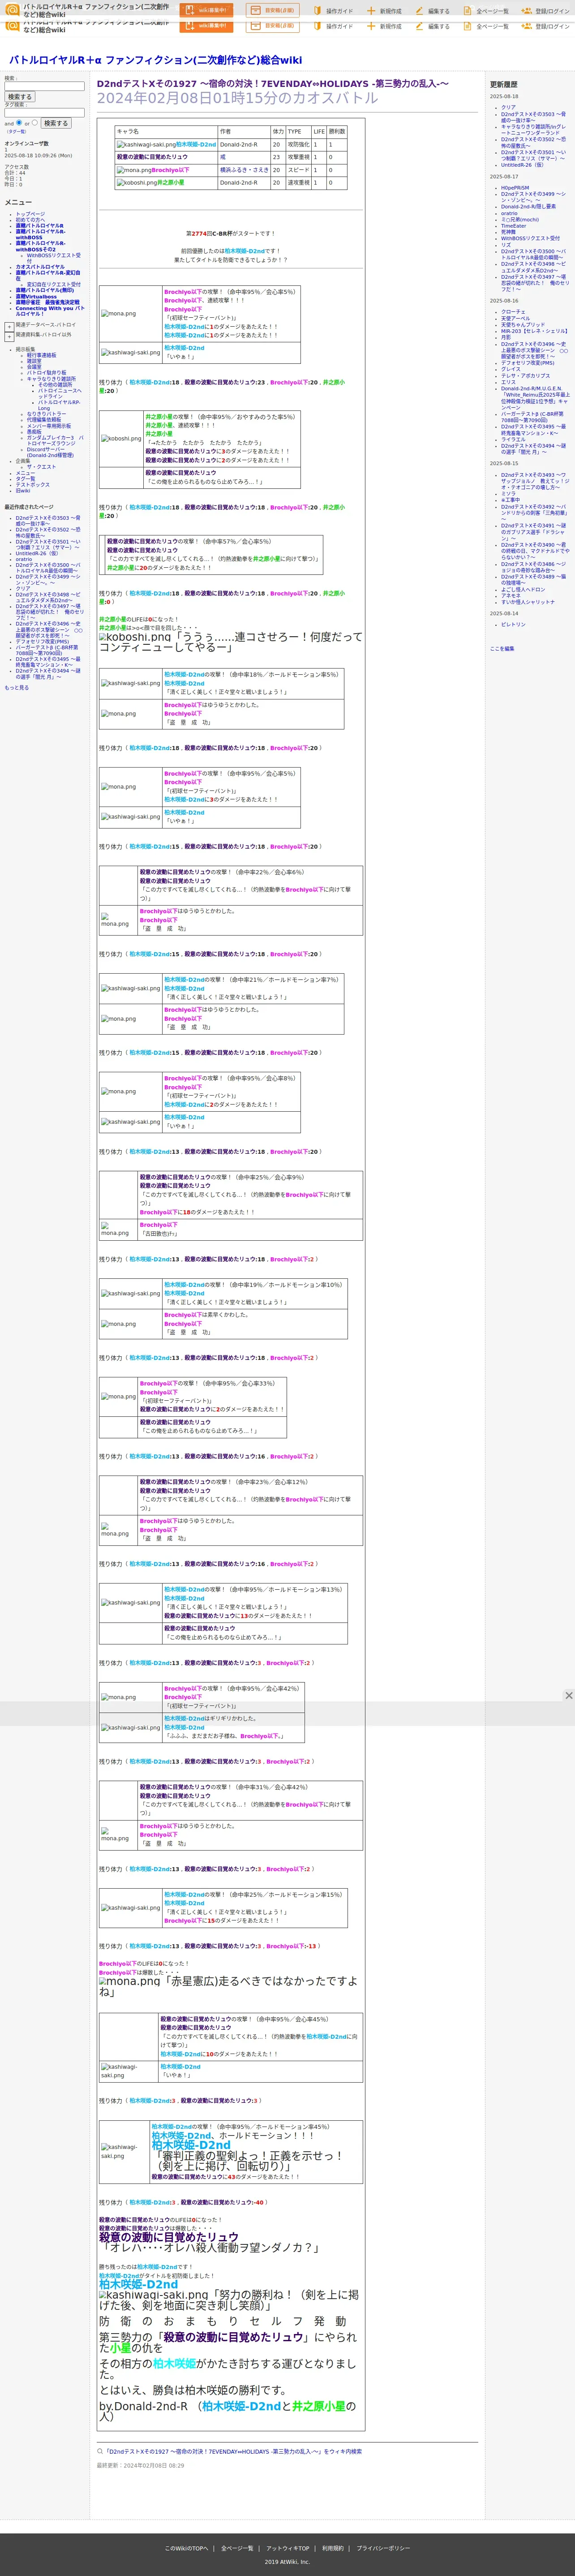This screenshot has width=575, height=2576.
Task: Open ※工事中 in update history
Action: pyautogui.click(x=510, y=500)
